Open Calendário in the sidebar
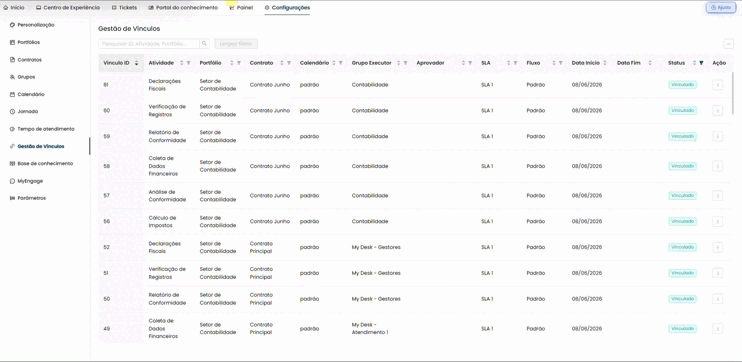 pyautogui.click(x=27, y=94)
